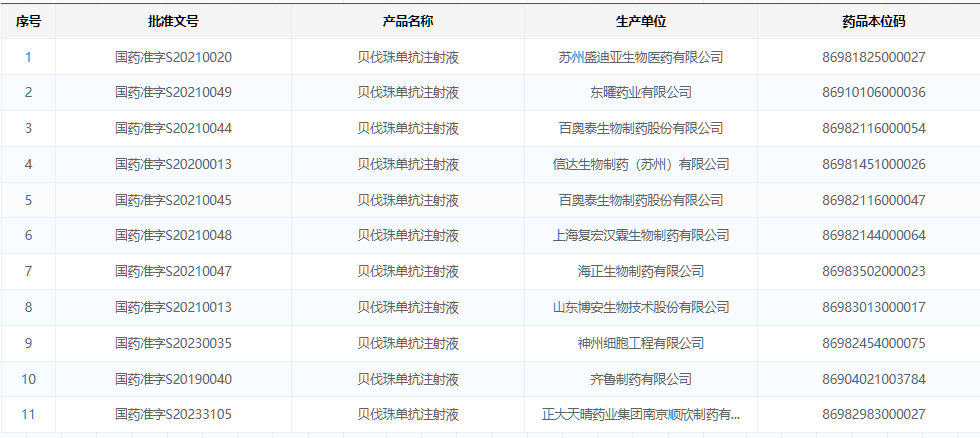The width and height of the screenshot is (980, 438).
Task: Click 神州细胞工程有限公司 entry
Action: coord(641,343)
